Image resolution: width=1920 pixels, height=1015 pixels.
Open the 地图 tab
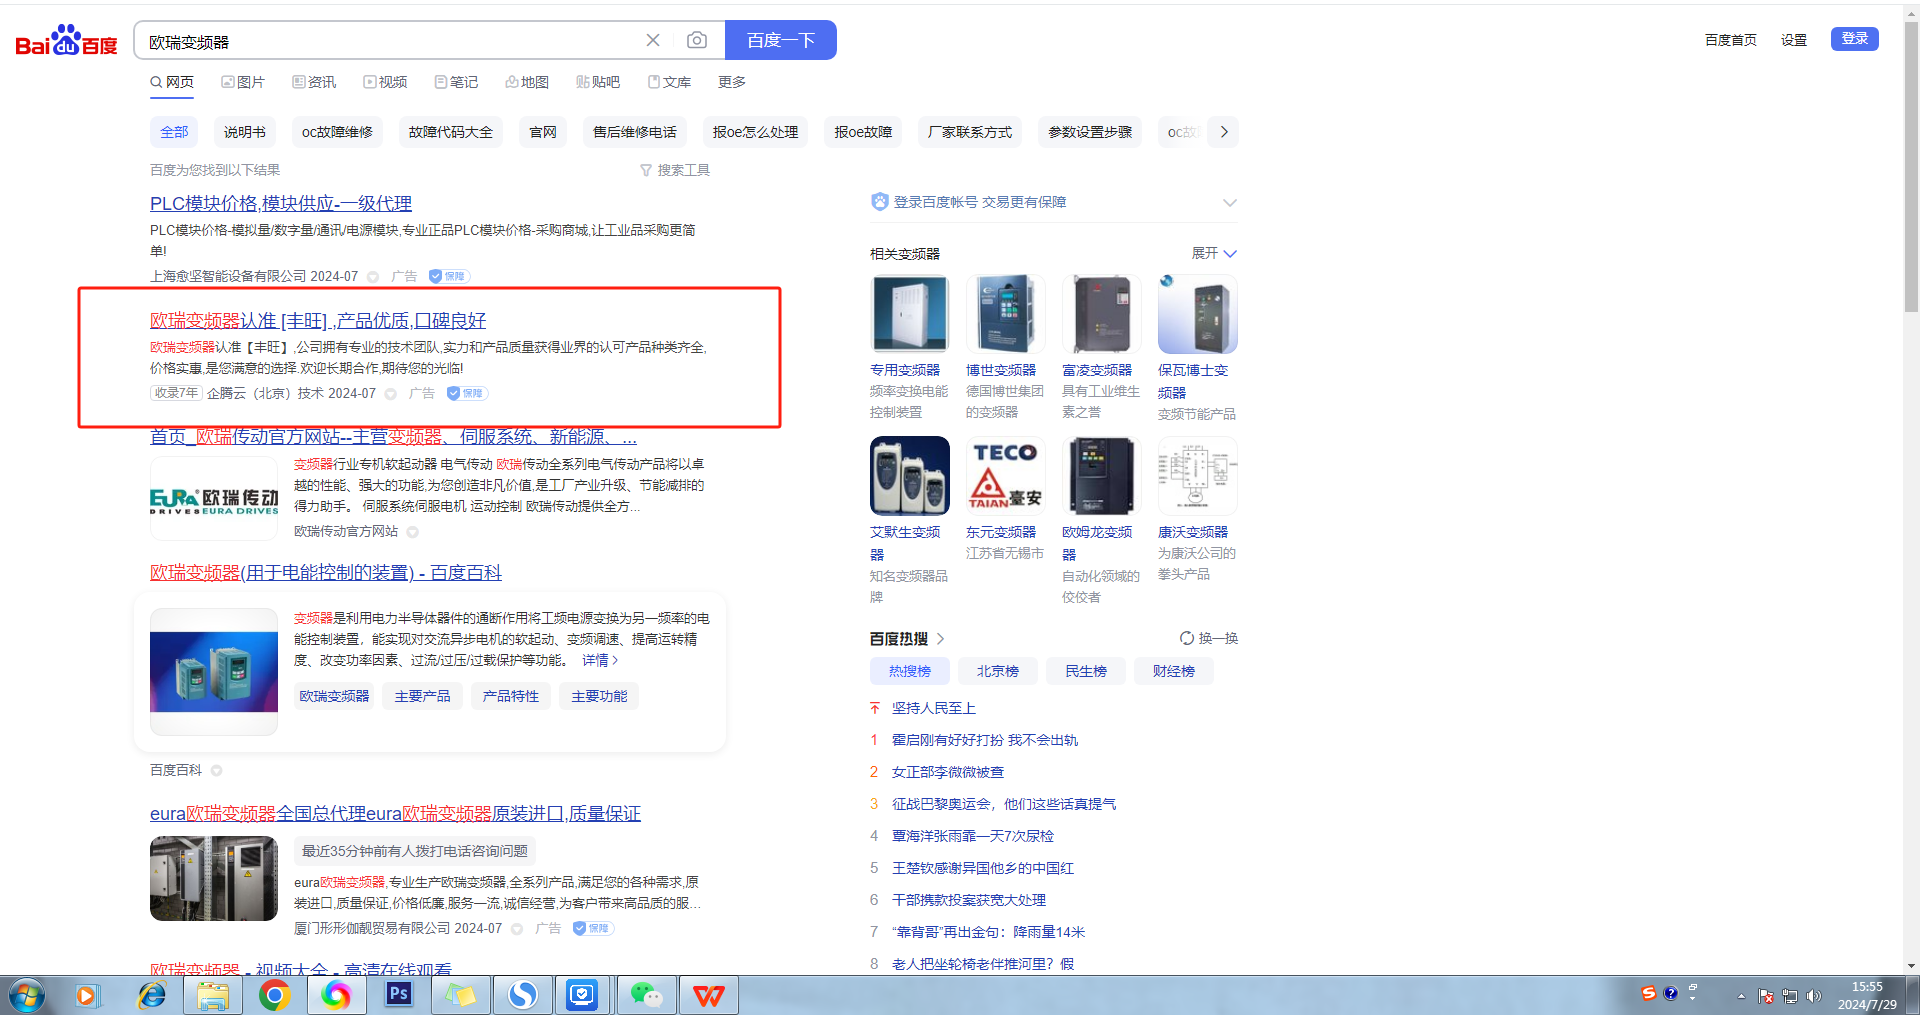[x=527, y=82]
